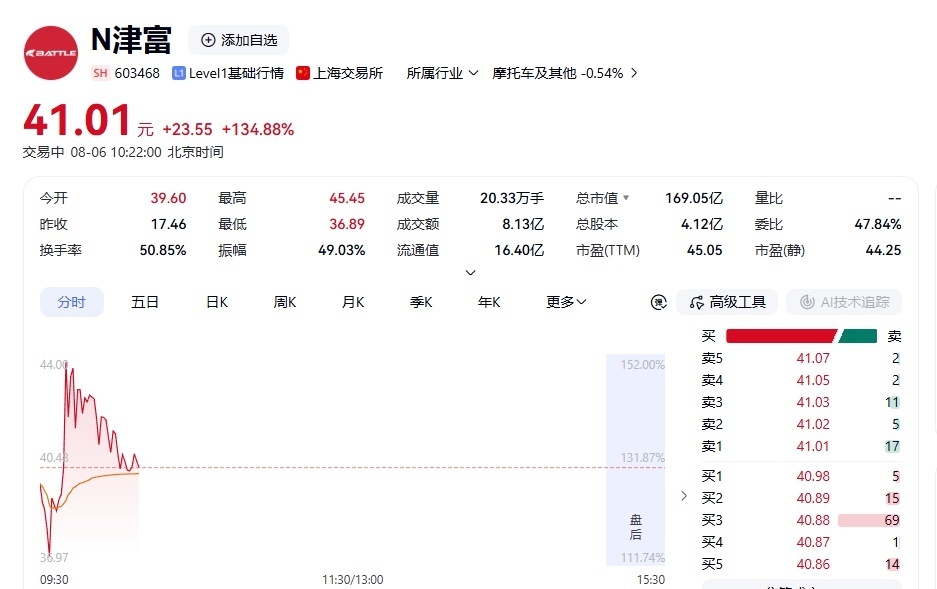Click the red 买 portion of buy/sell bar
This screenshot has width=937, height=589.
[782, 336]
